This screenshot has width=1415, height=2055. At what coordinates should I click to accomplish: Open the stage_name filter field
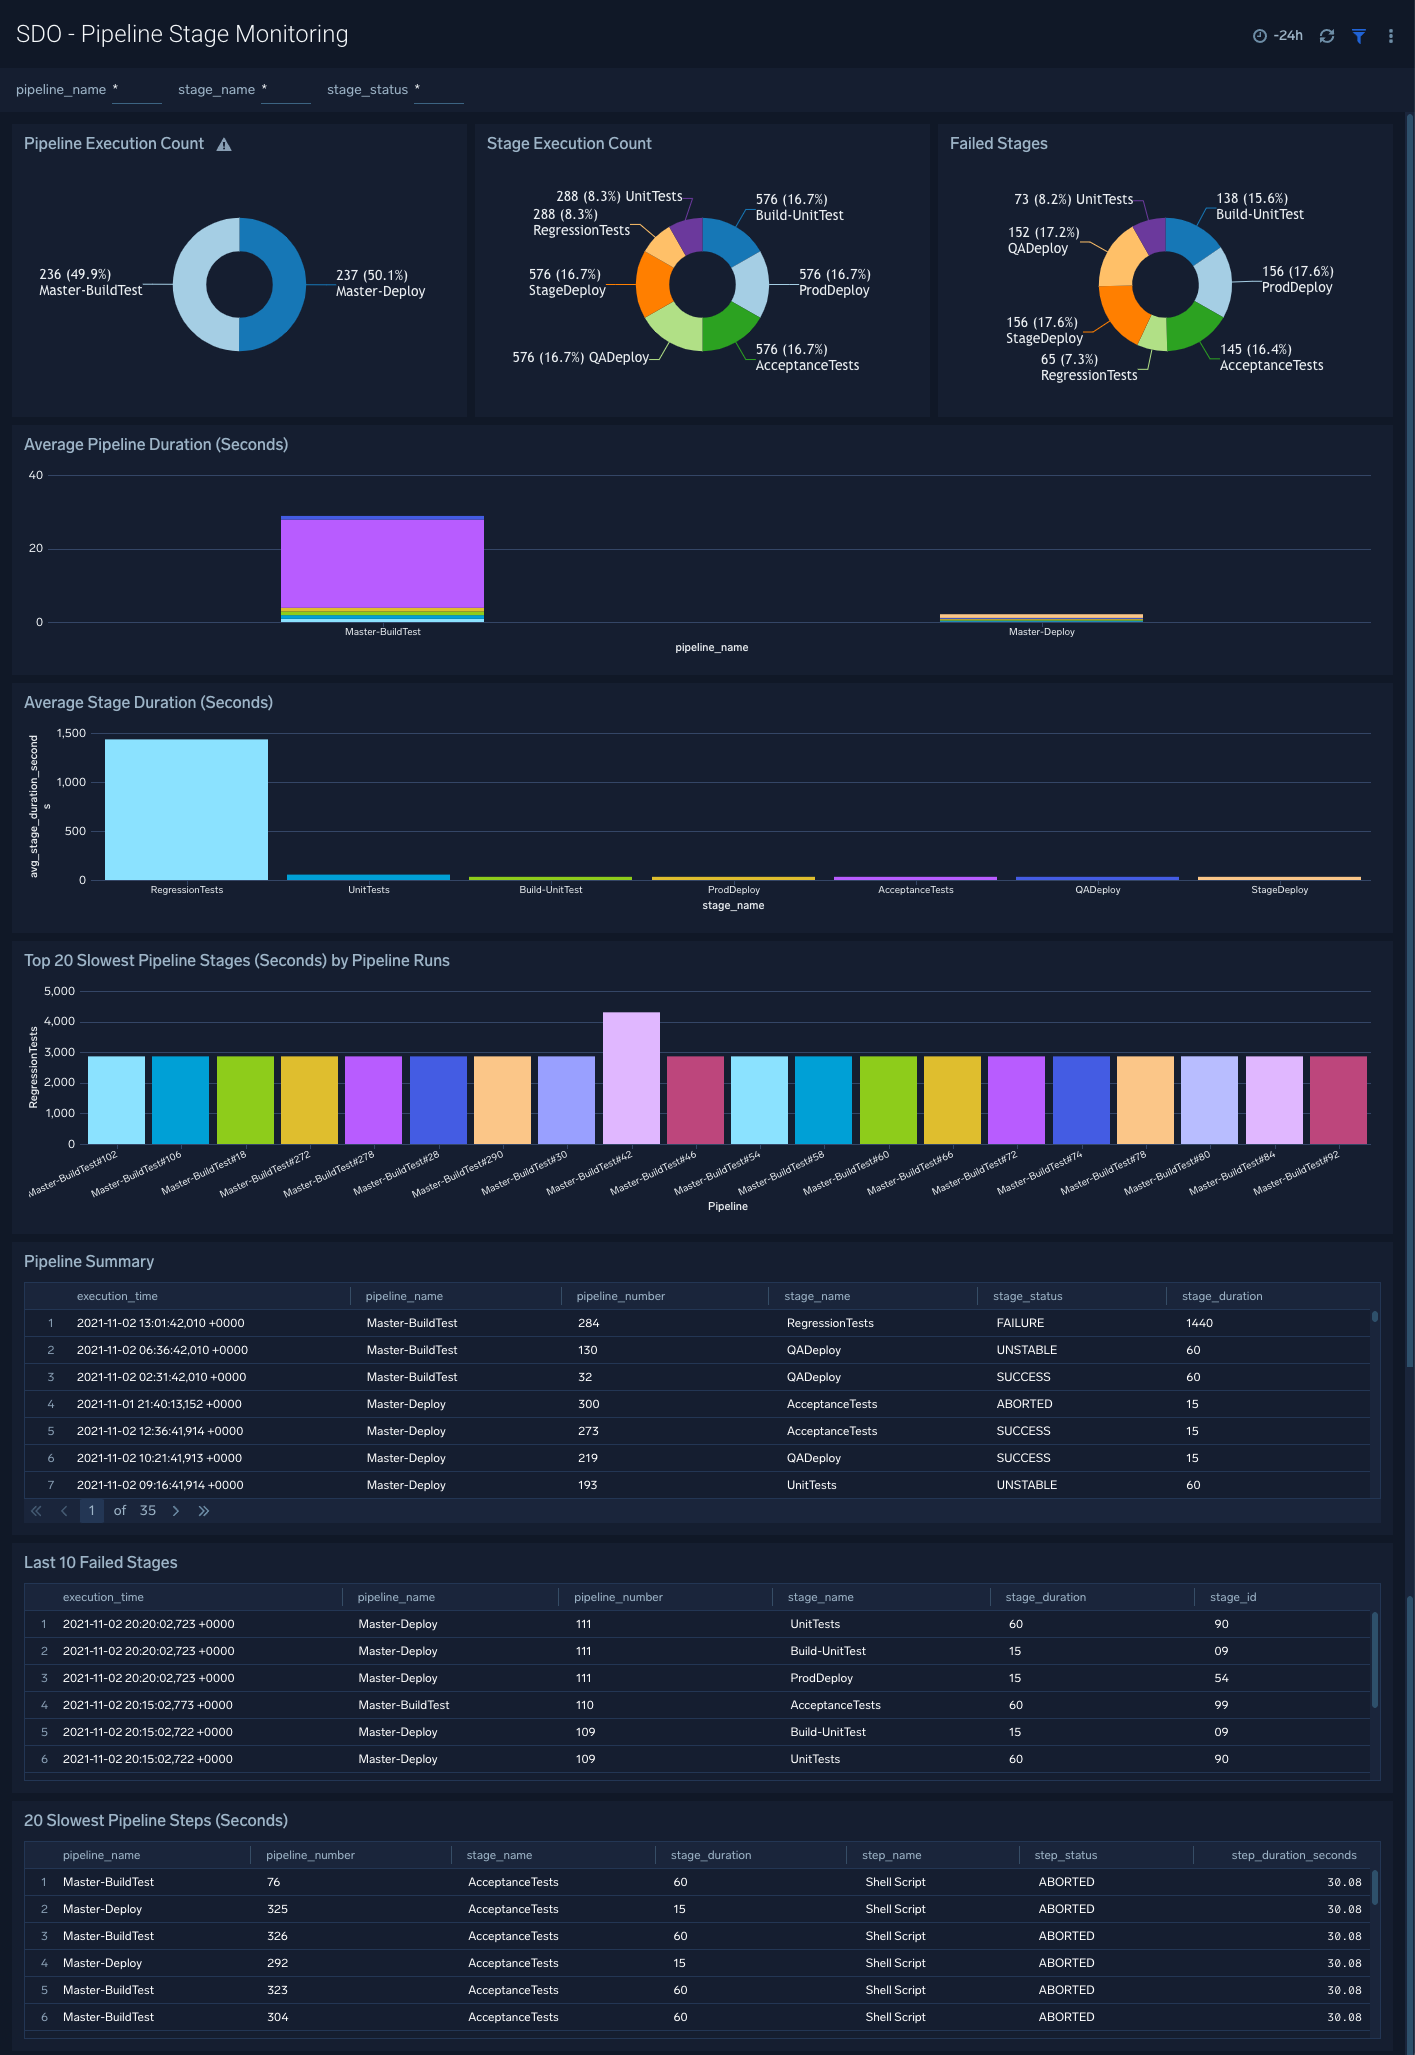pyautogui.click(x=286, y=90)
